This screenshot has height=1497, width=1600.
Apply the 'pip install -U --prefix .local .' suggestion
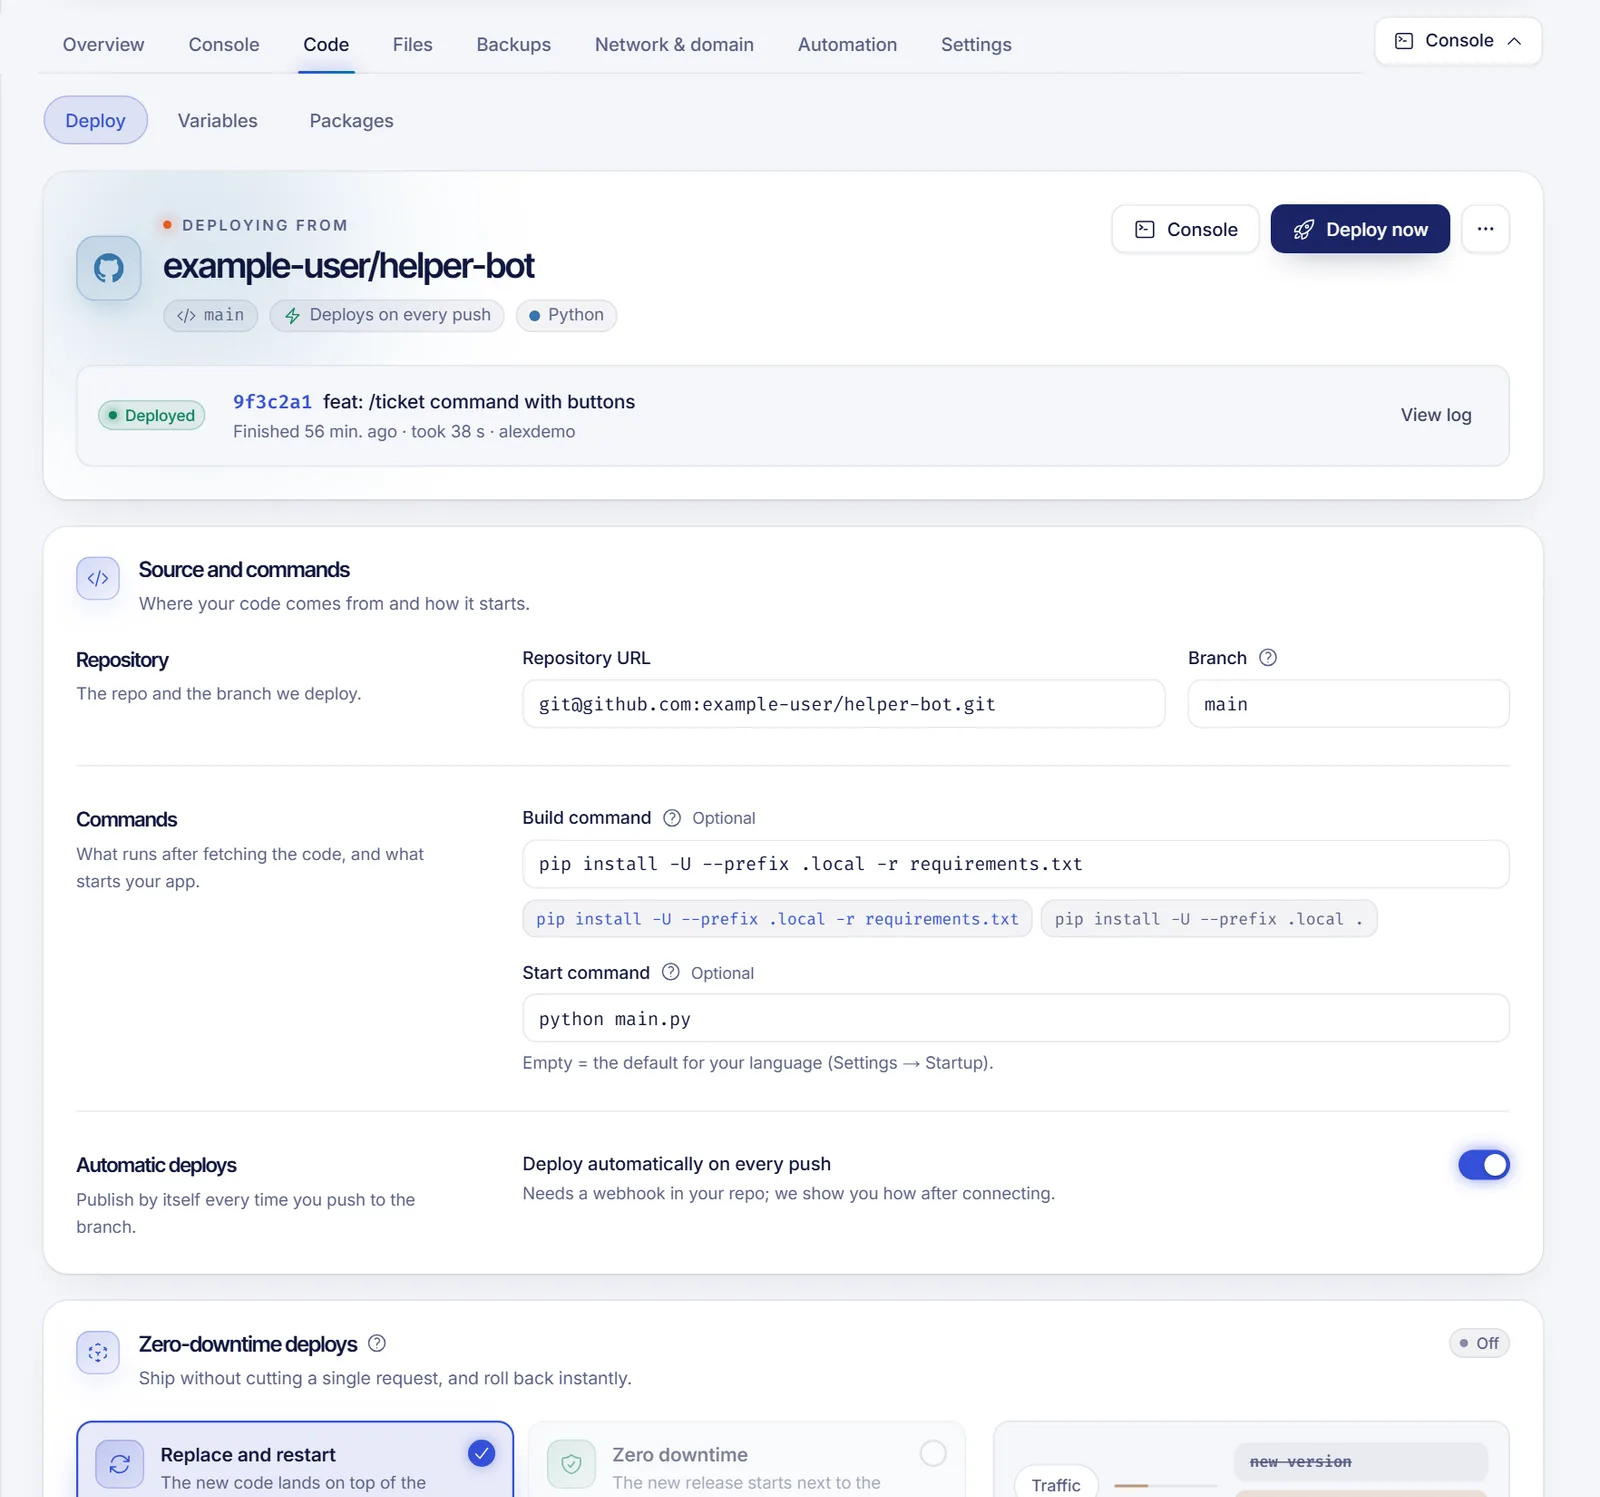point(1209,919)
